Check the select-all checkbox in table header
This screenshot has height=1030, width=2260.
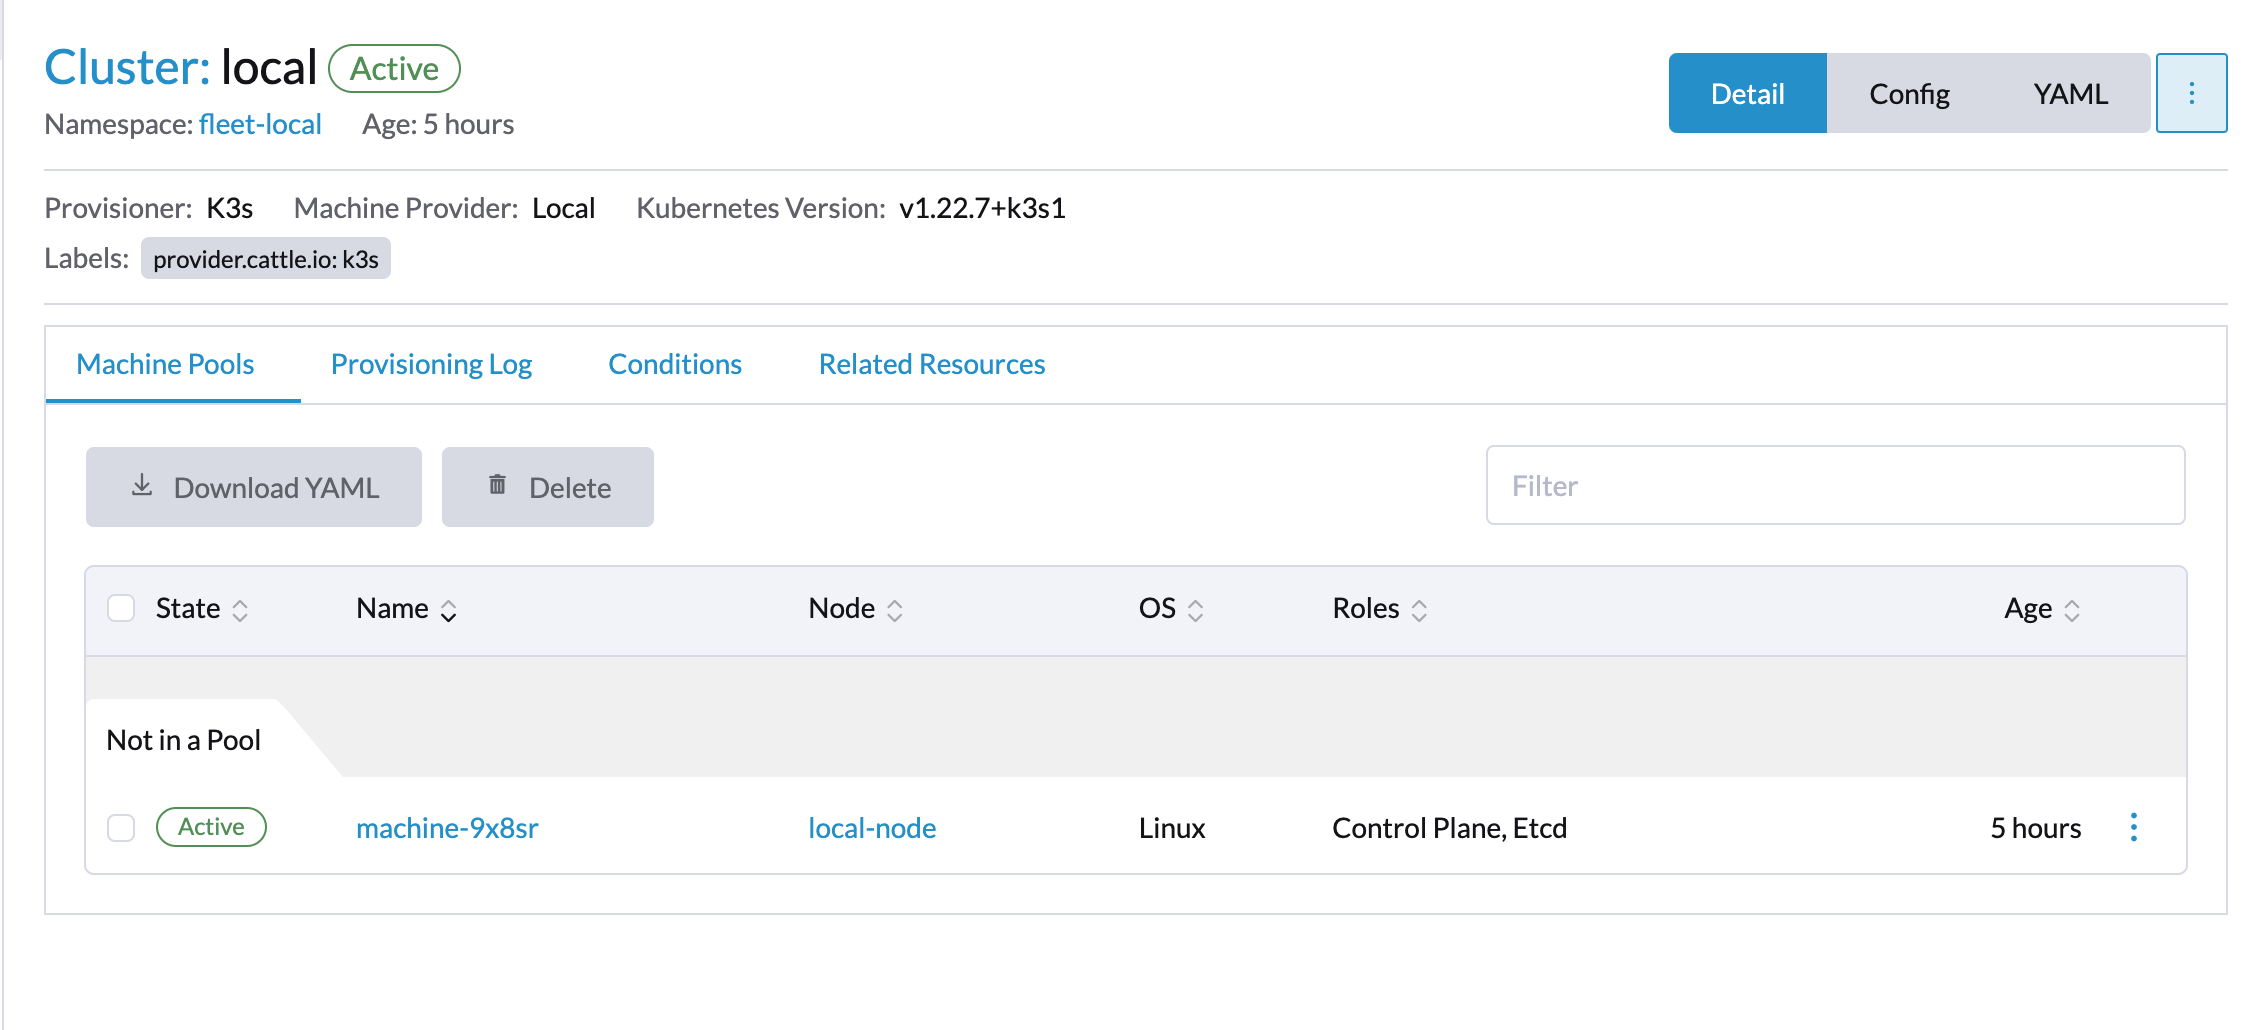[x=121, y=607]
